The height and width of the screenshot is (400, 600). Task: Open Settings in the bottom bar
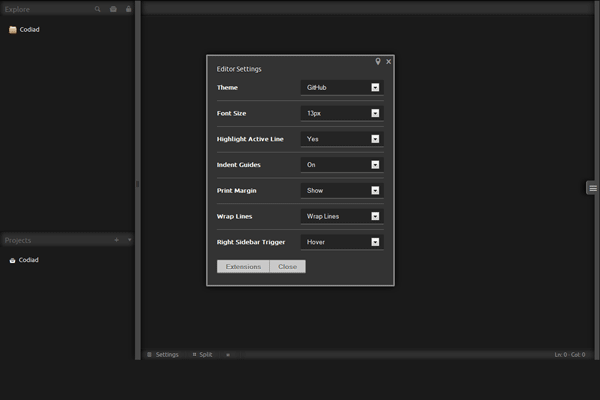(x=162, y=354)
